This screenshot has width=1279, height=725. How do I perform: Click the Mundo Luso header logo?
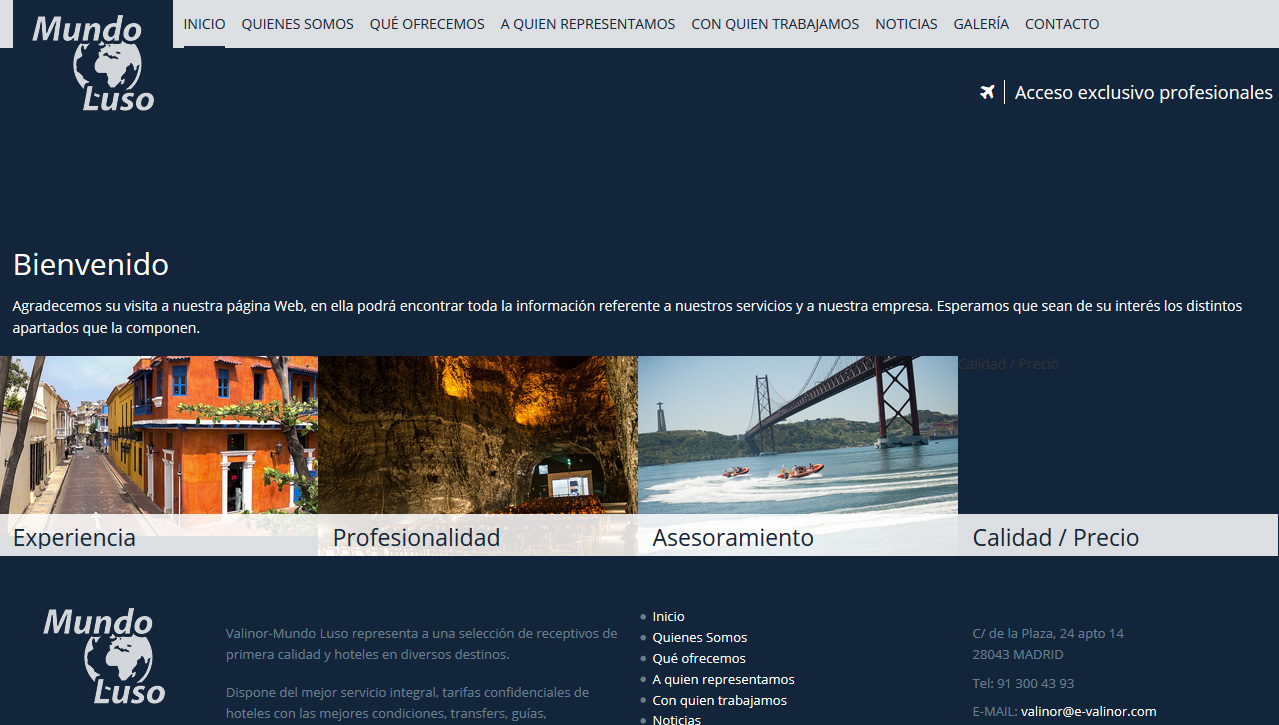(93, 62)
